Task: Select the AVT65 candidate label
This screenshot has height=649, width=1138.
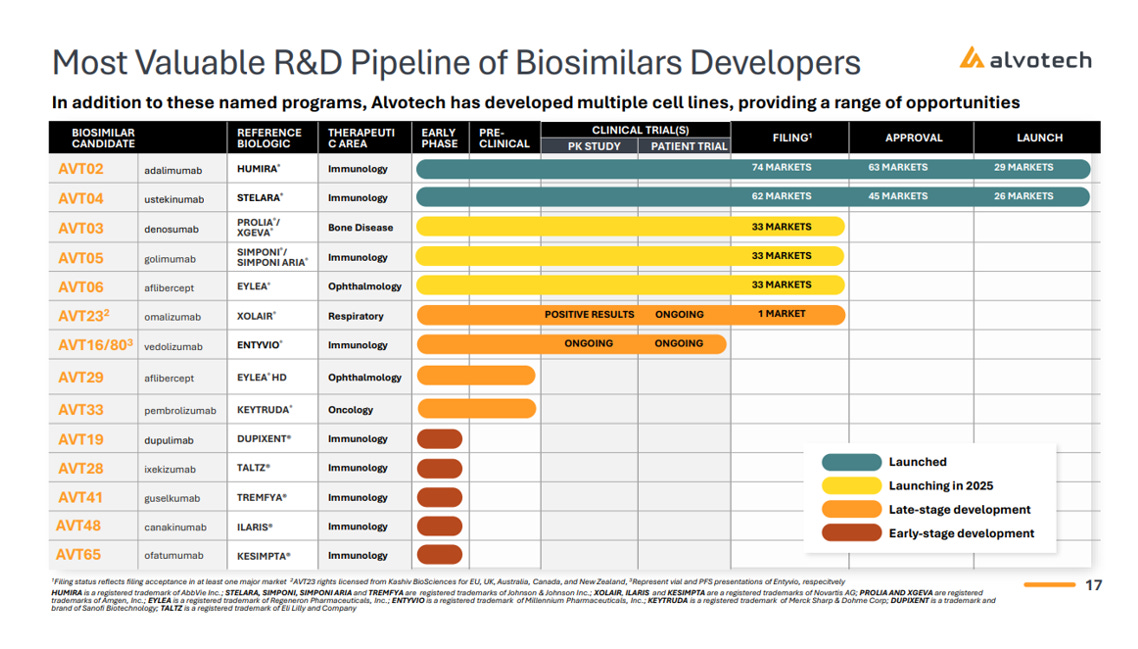Action: [78, 555]
